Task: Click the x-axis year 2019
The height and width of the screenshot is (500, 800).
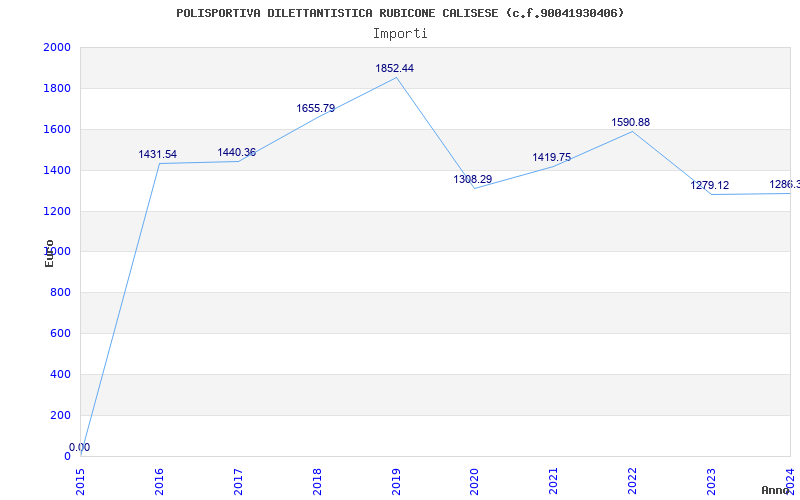Action: pyautogui.click(x=396, y=481)
